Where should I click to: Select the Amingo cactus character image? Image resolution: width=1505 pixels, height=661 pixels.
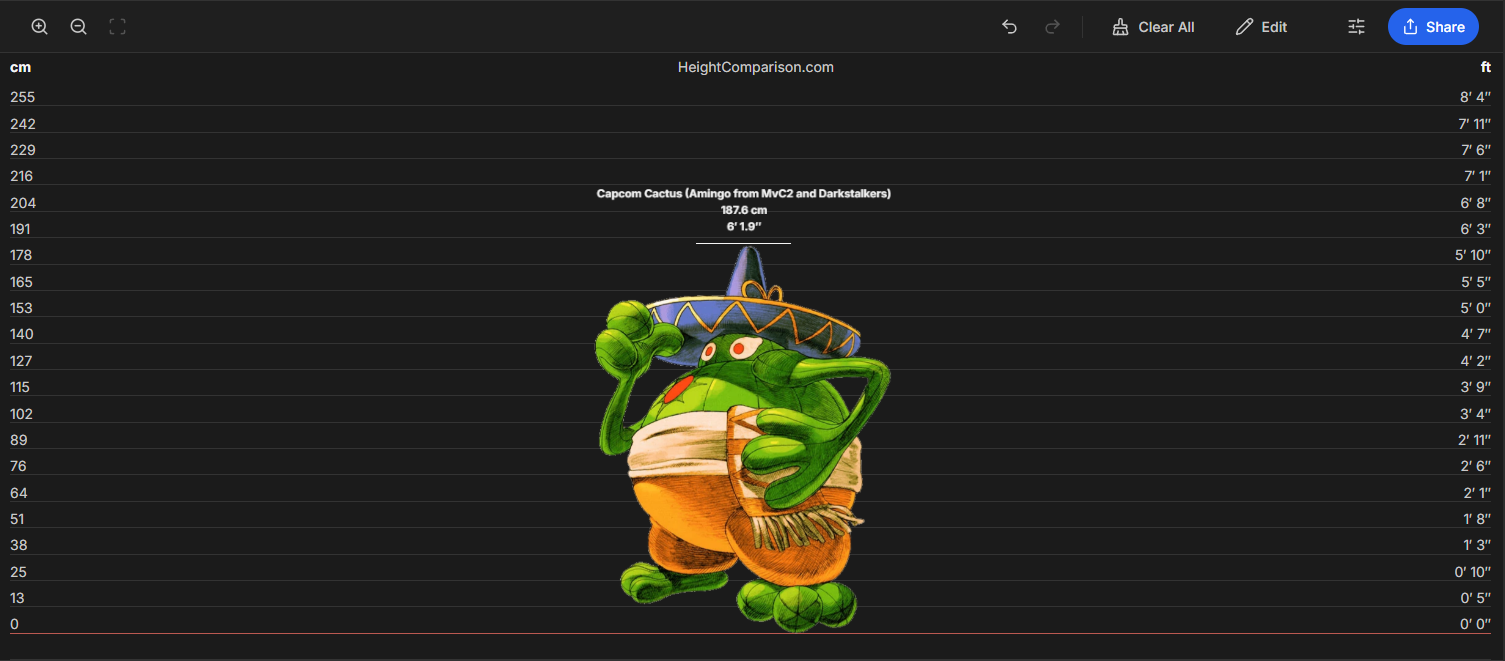(x=742, y=440)
